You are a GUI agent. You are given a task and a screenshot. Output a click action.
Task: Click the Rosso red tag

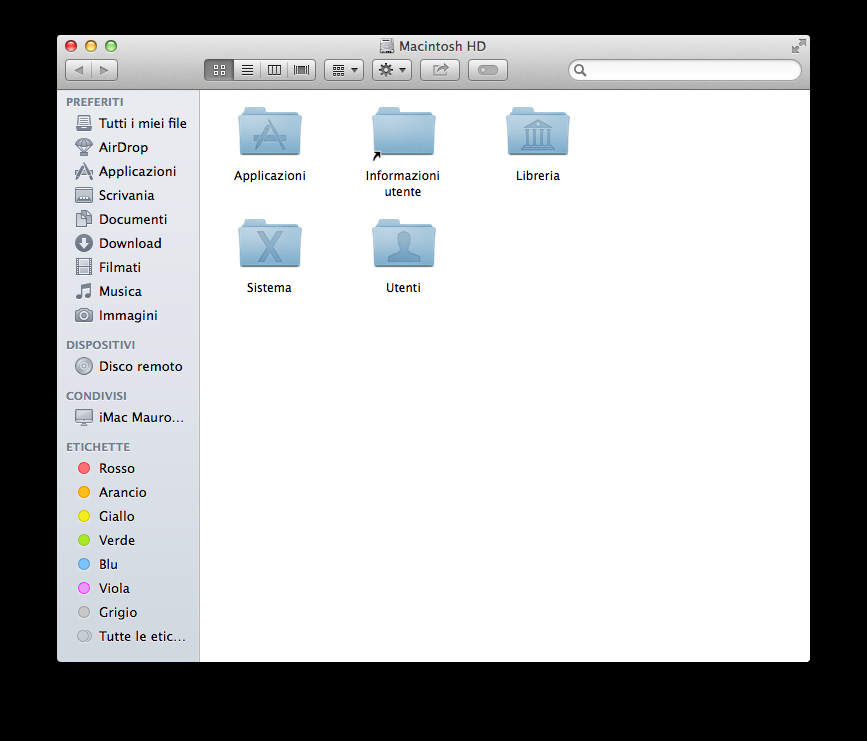point(116,468)
